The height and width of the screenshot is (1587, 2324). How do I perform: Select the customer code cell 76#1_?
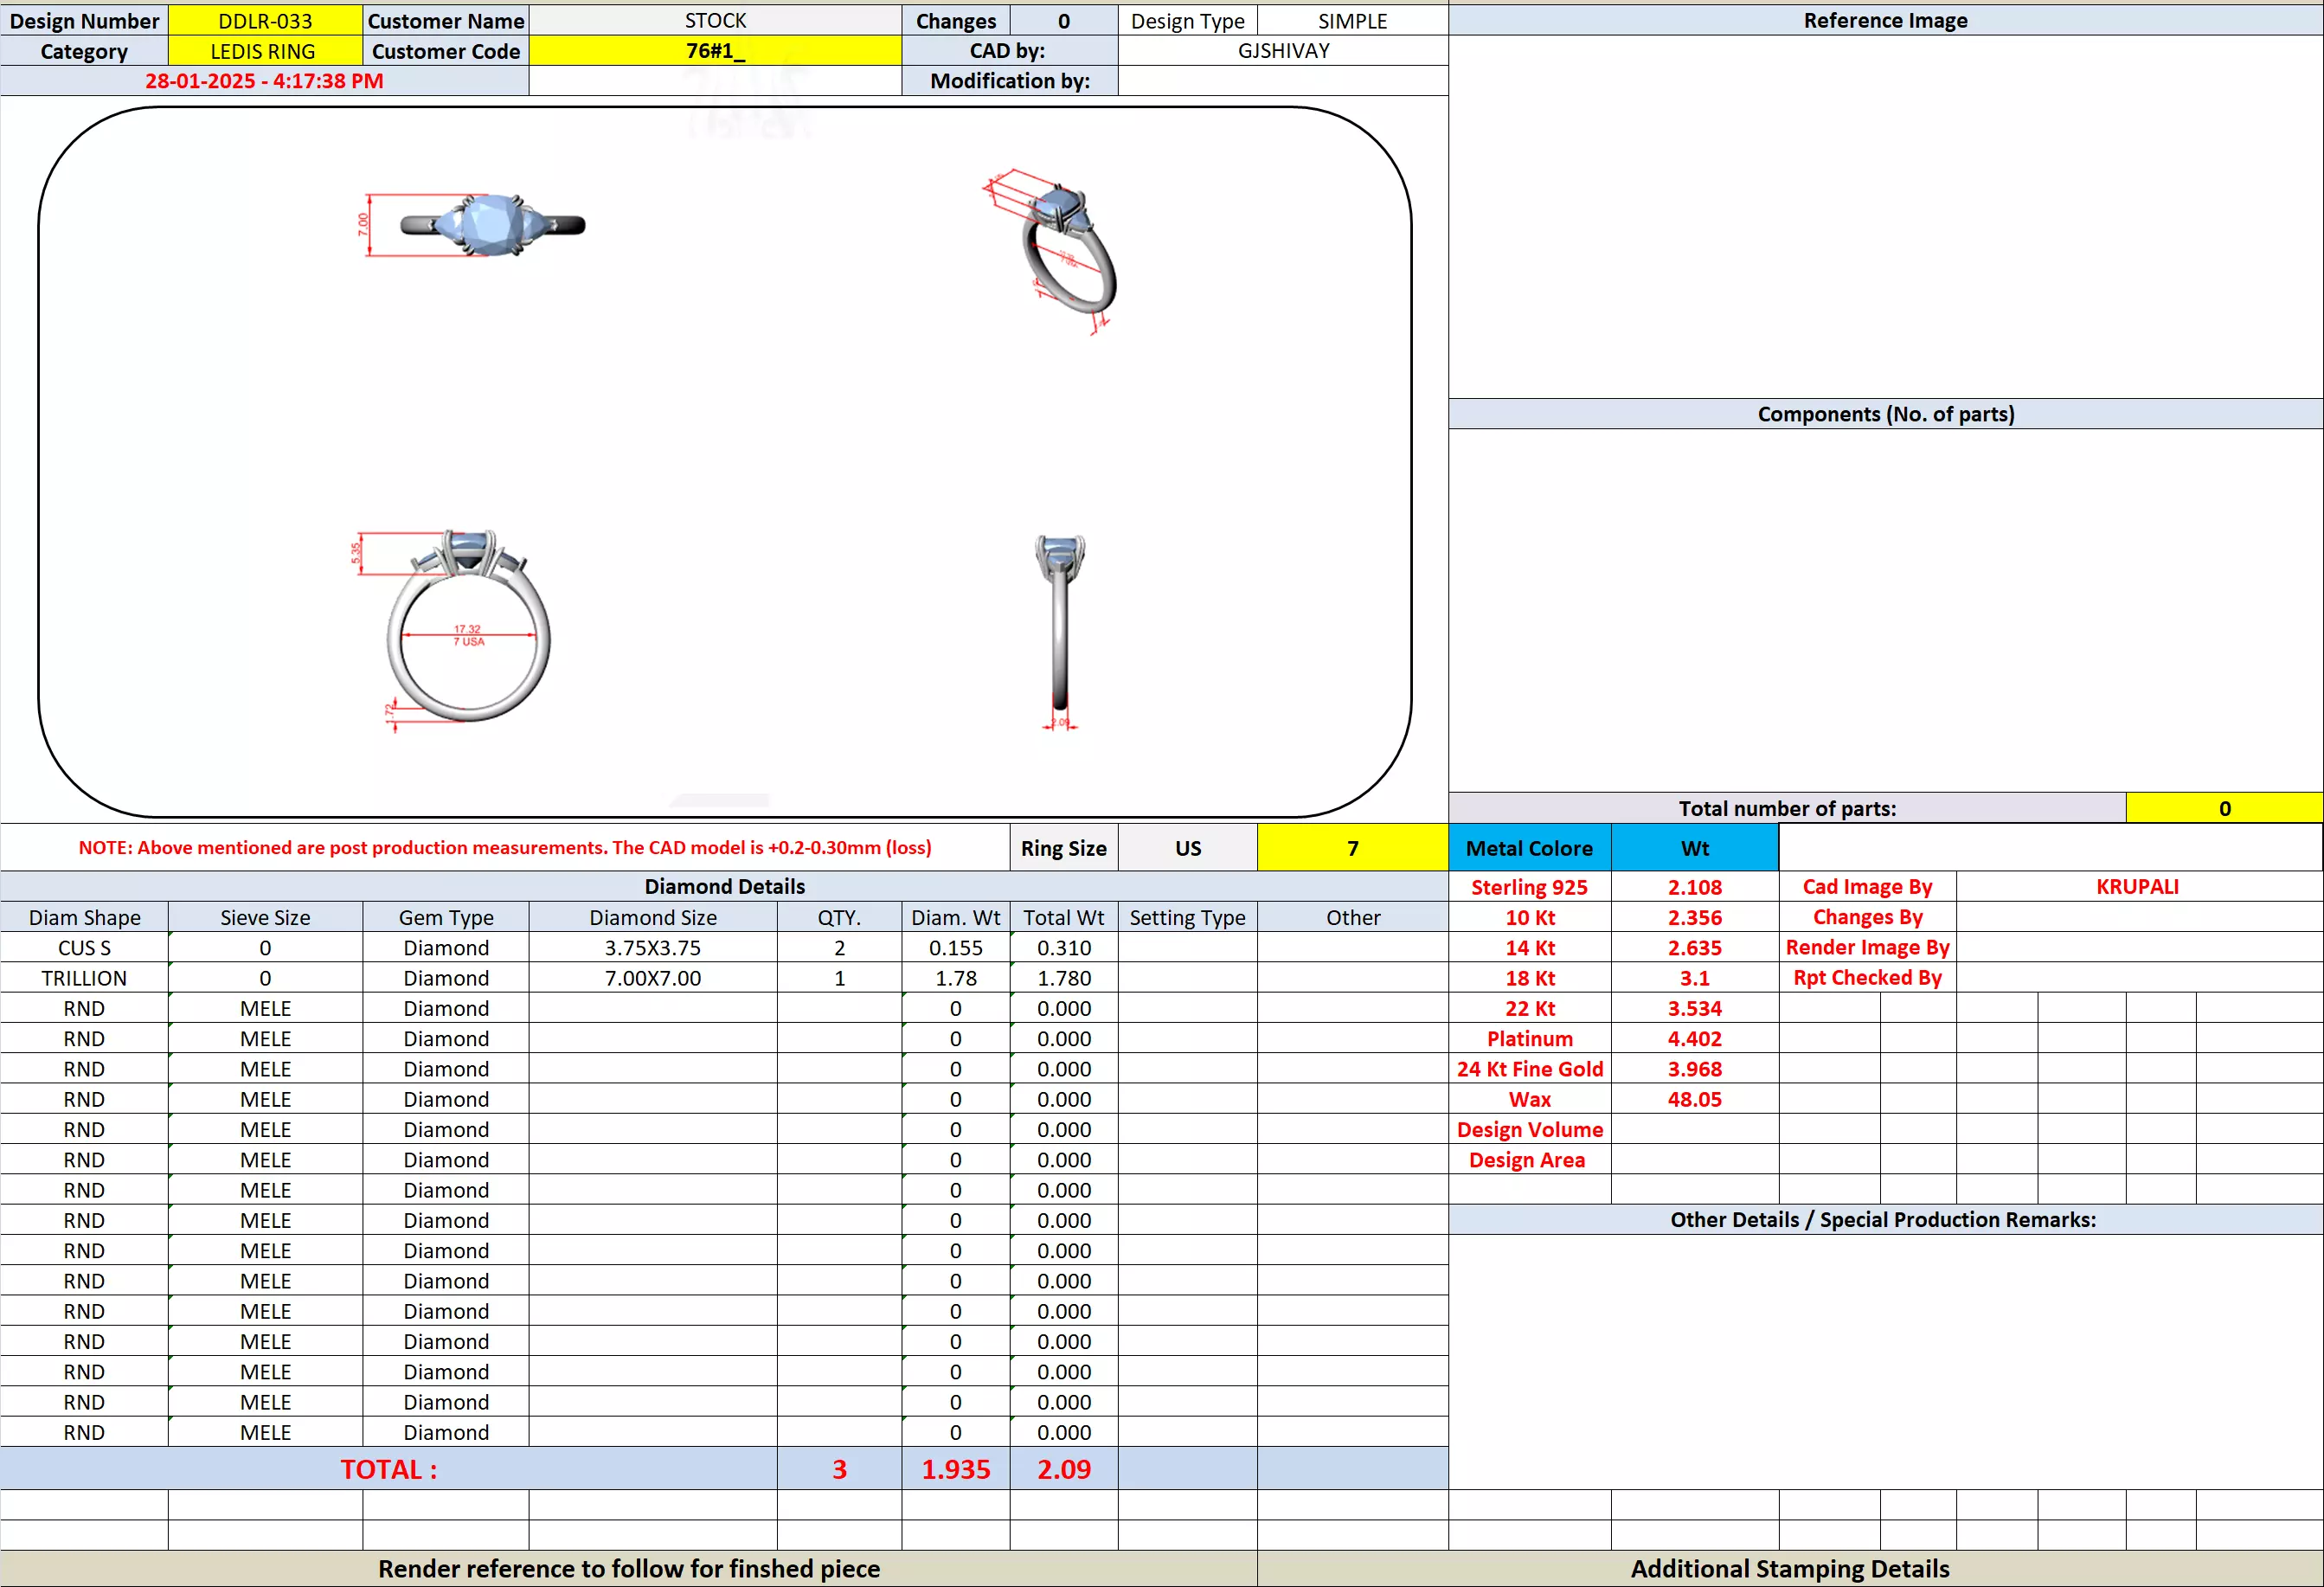pyautogui.click(x=714, y=51)
